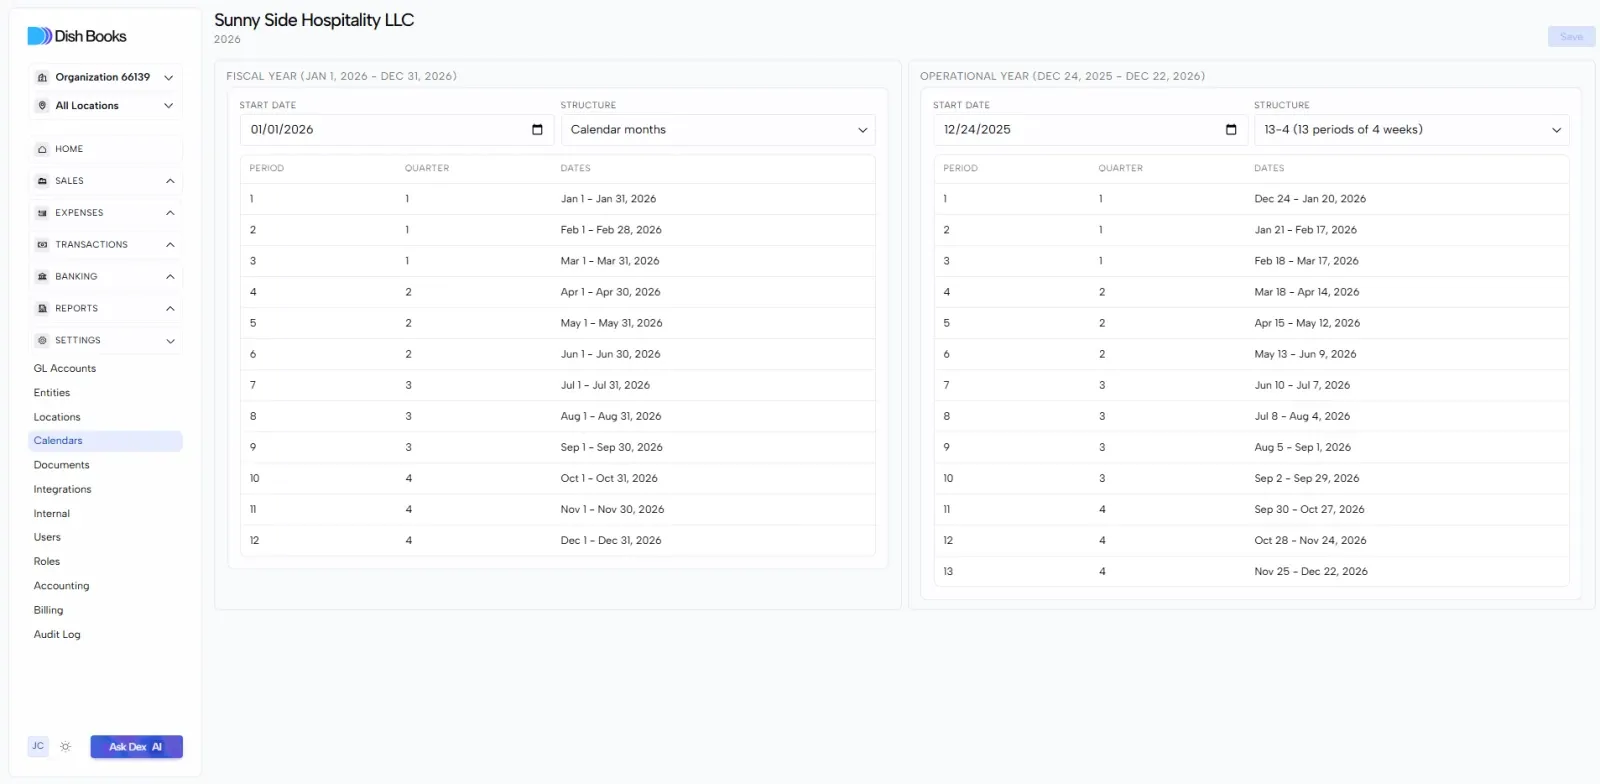The height and width of the screenshot is (784, 1600).
Task: Click the Transactions sidebar icon
Action: click(42, 245)
